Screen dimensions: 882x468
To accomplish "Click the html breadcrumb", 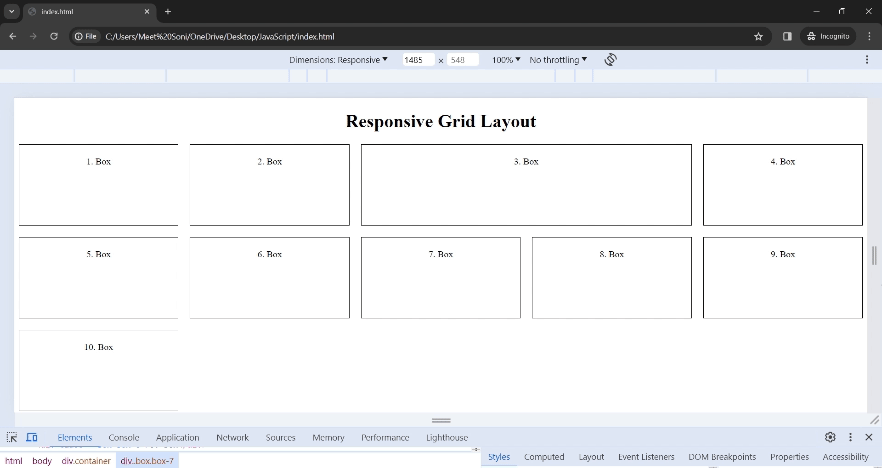I will pos(14,461).
